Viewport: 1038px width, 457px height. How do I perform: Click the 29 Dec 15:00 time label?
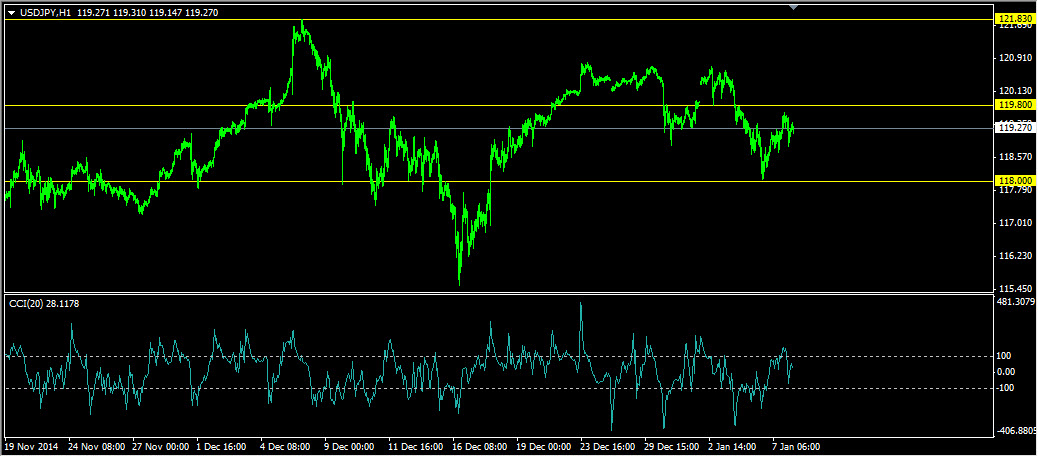[x=673, y=447]
